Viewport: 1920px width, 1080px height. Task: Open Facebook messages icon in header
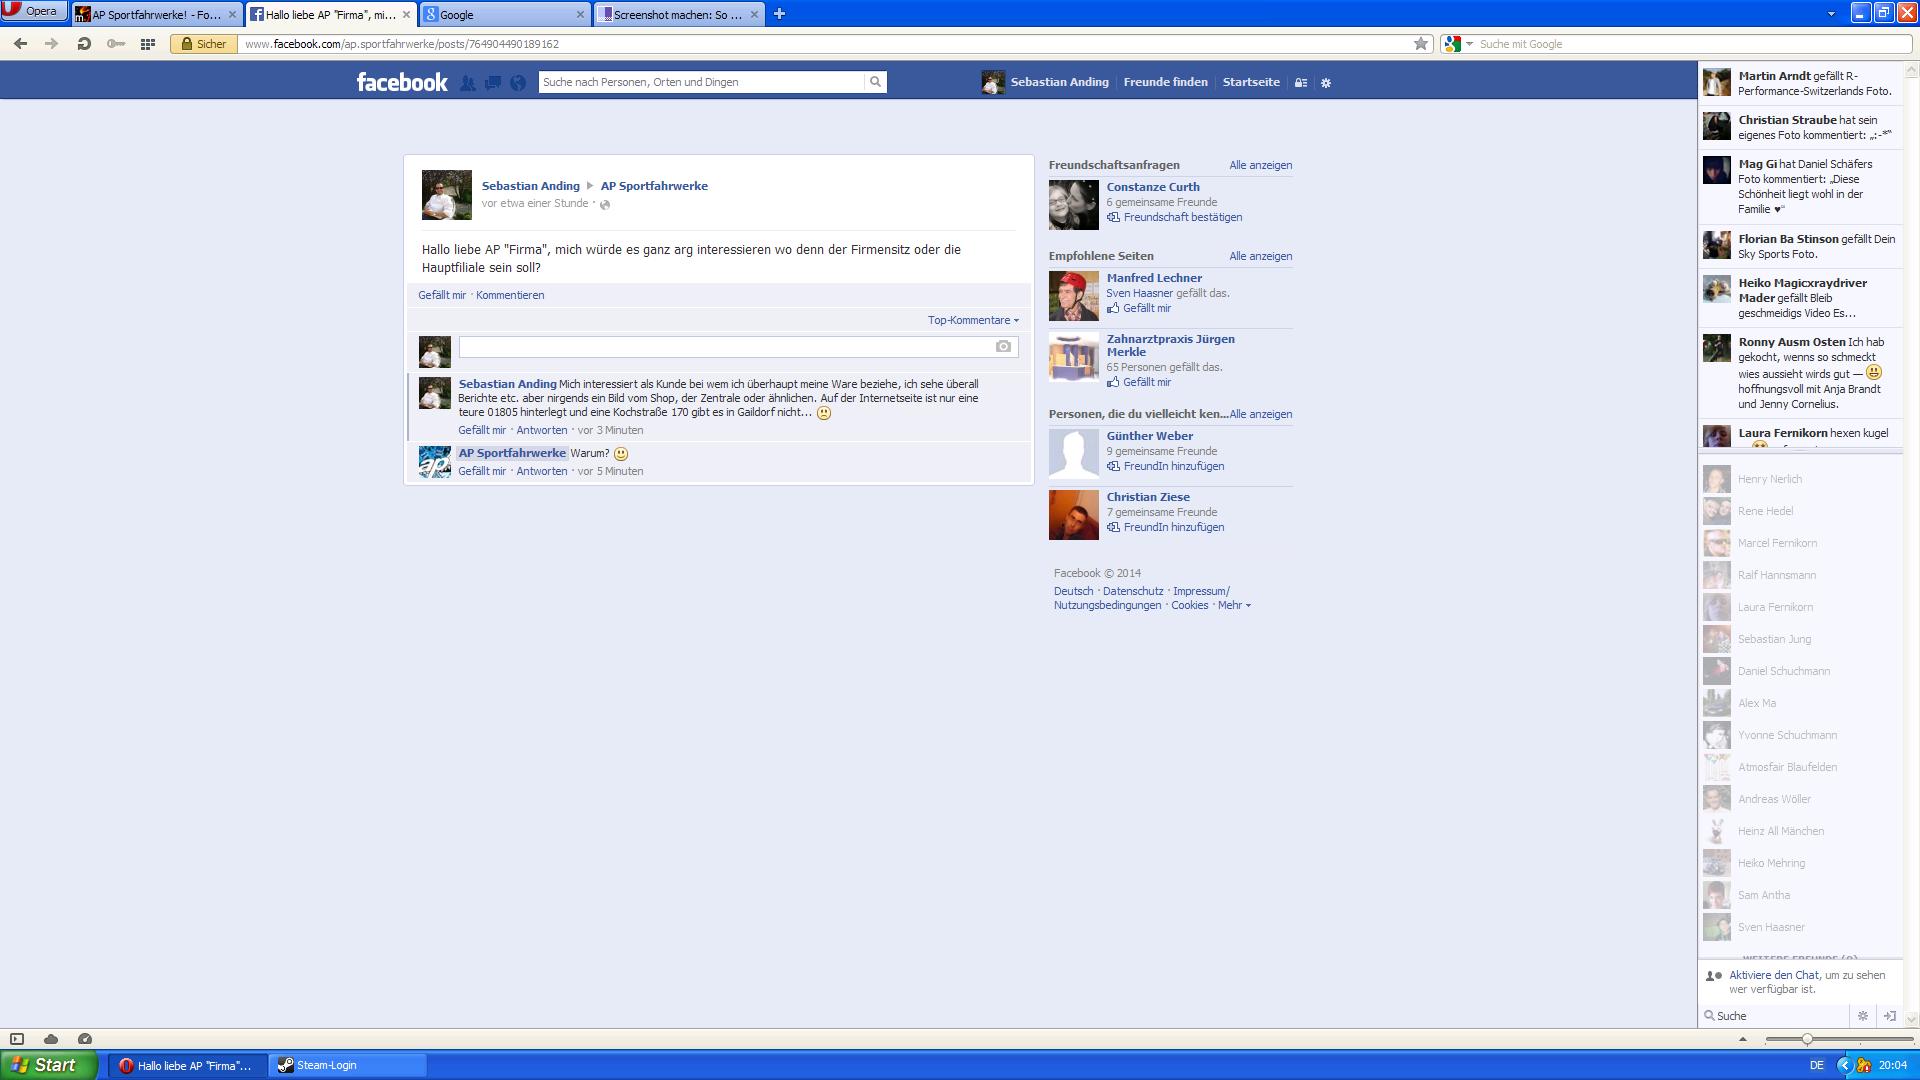(x=492, y=83)
